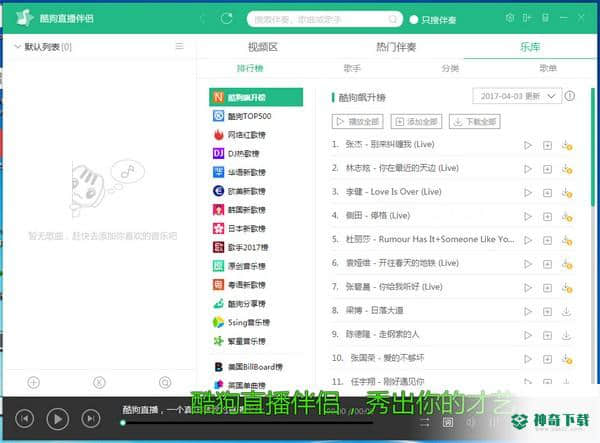Click the song list vertical scrollbar

pos(592,148)
